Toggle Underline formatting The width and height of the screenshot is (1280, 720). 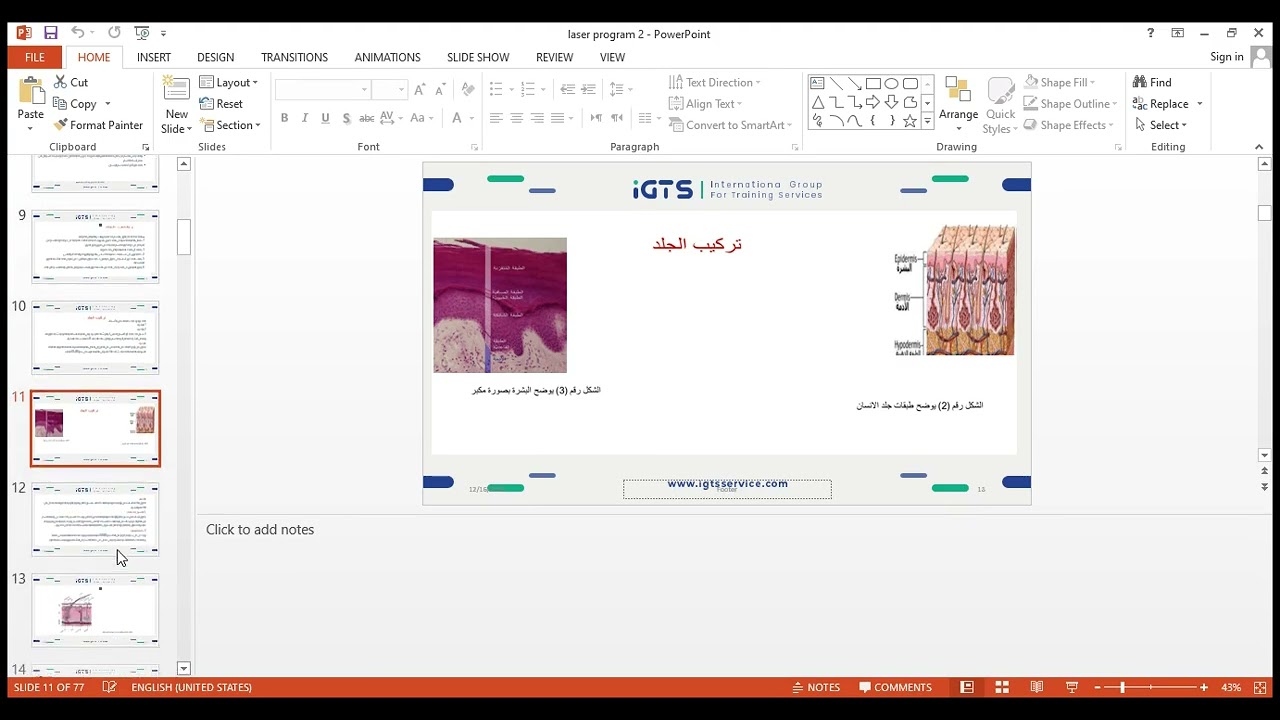tap(325, 118)
